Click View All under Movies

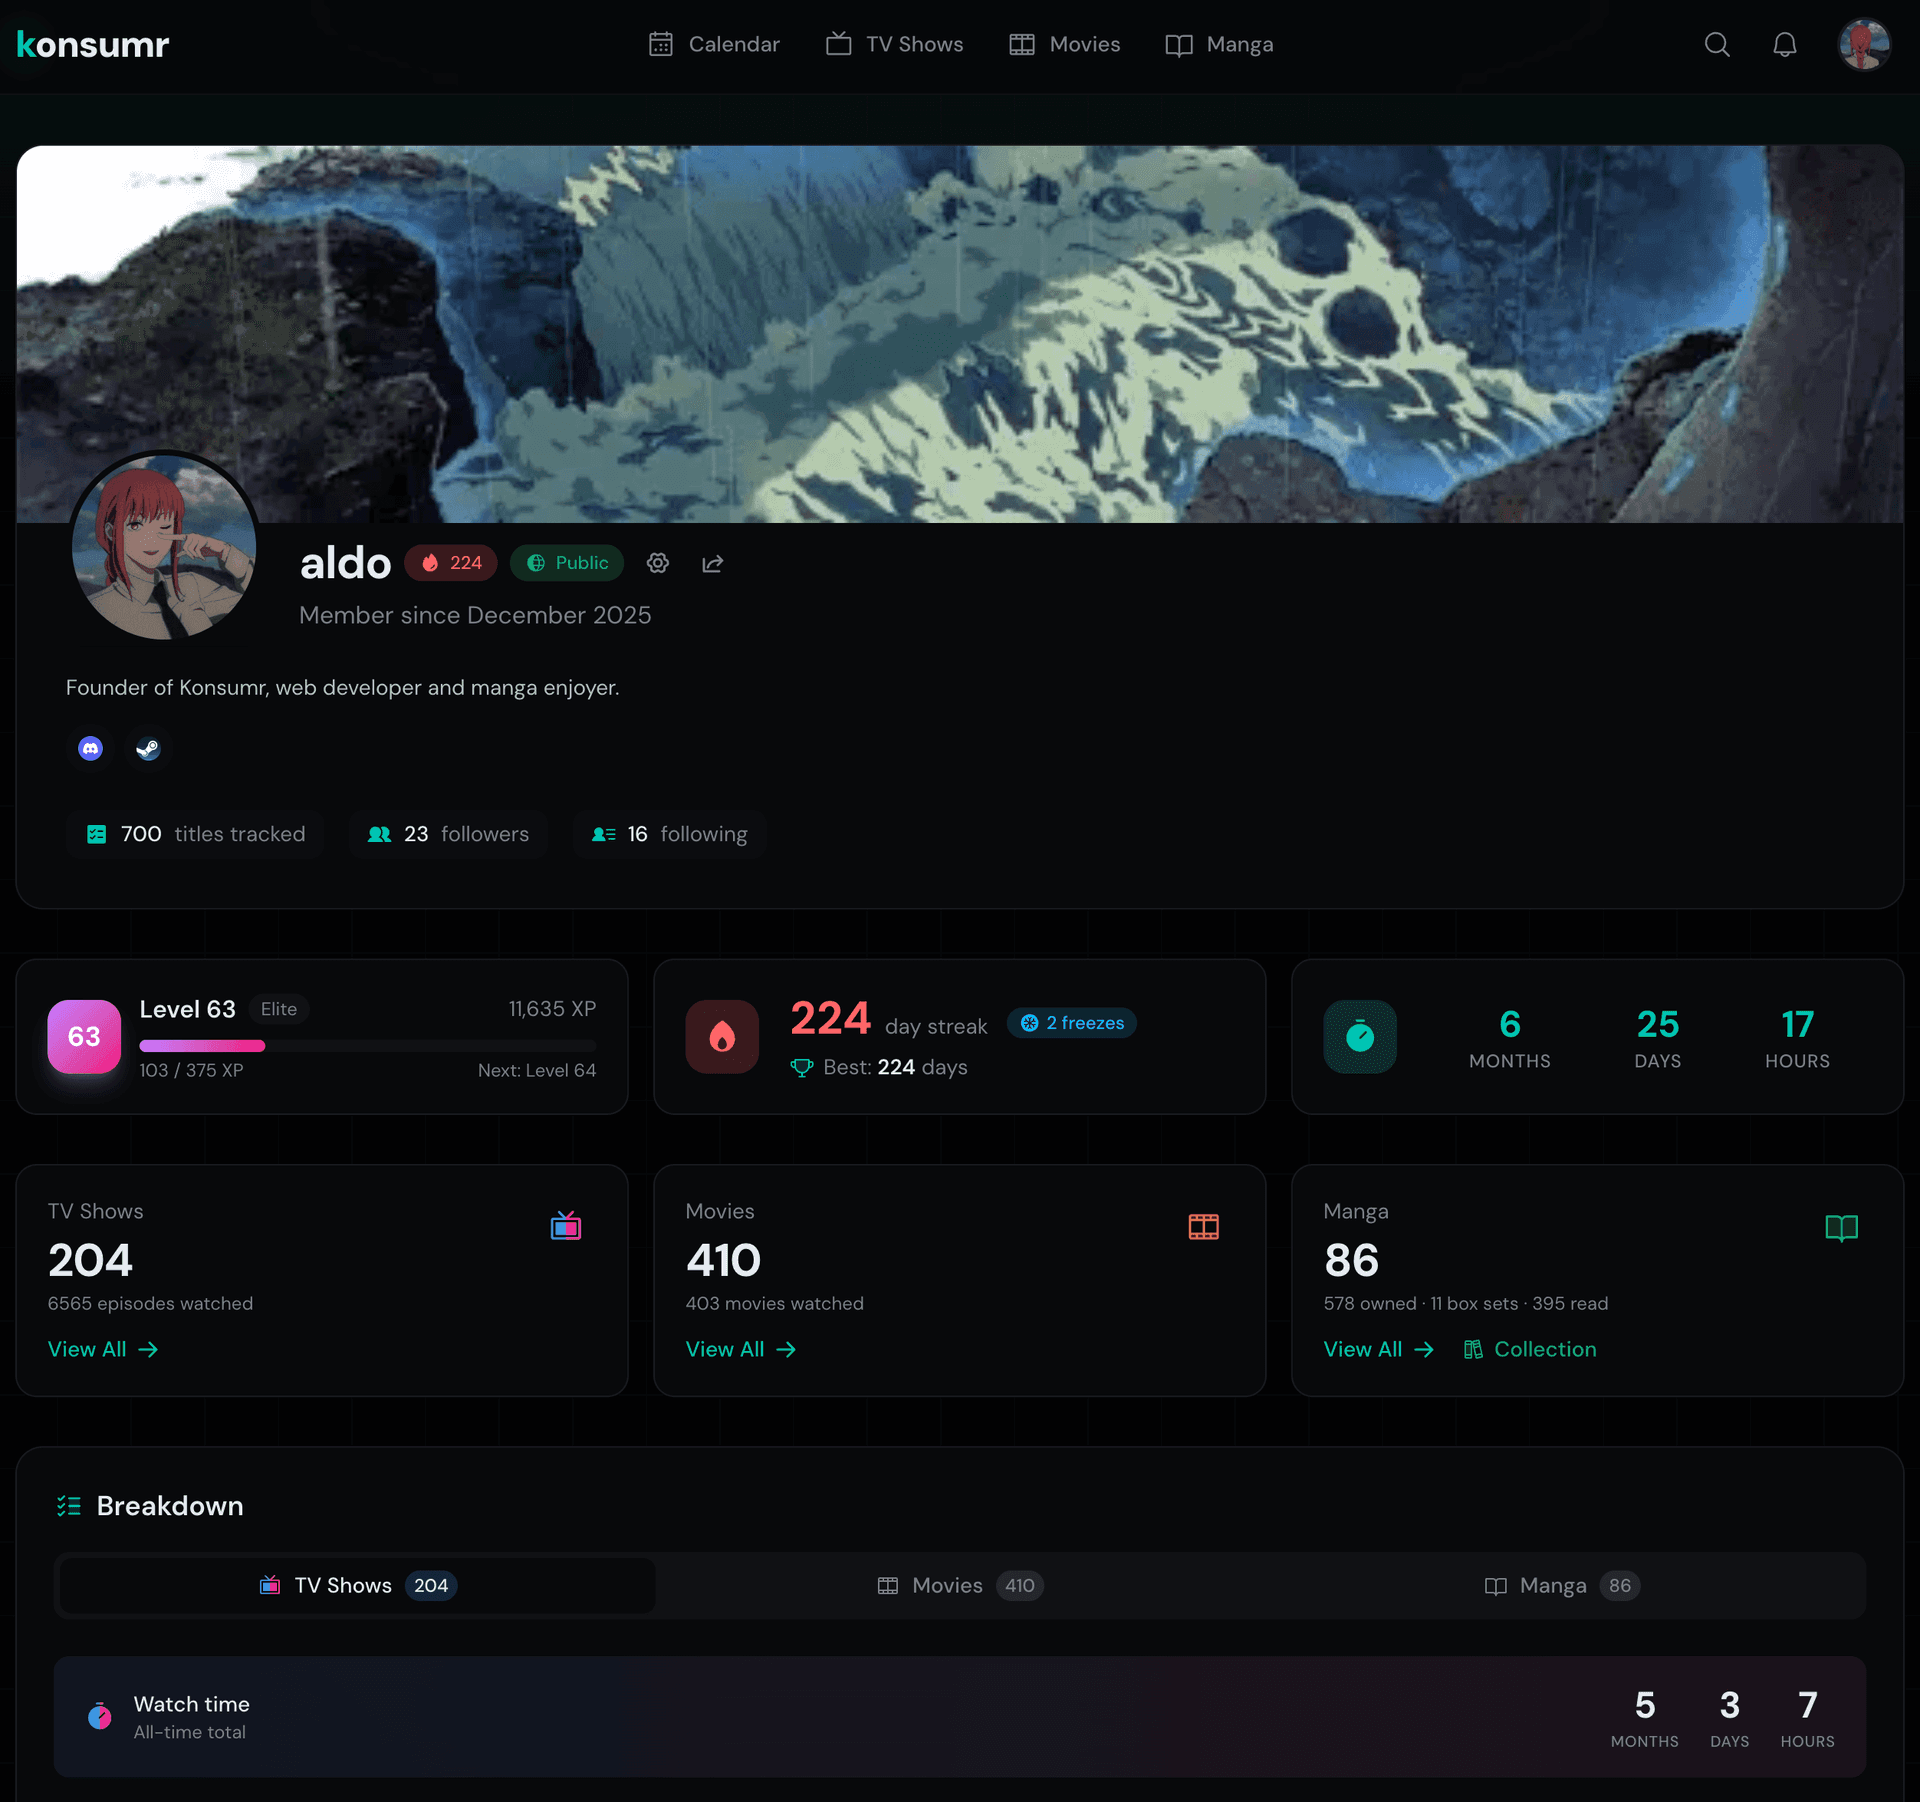point(741,1349)
